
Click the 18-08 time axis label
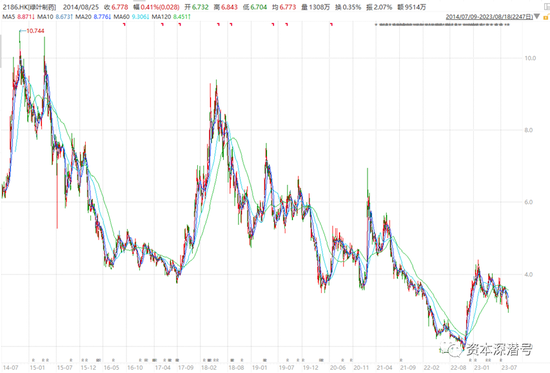coord(236,367)
